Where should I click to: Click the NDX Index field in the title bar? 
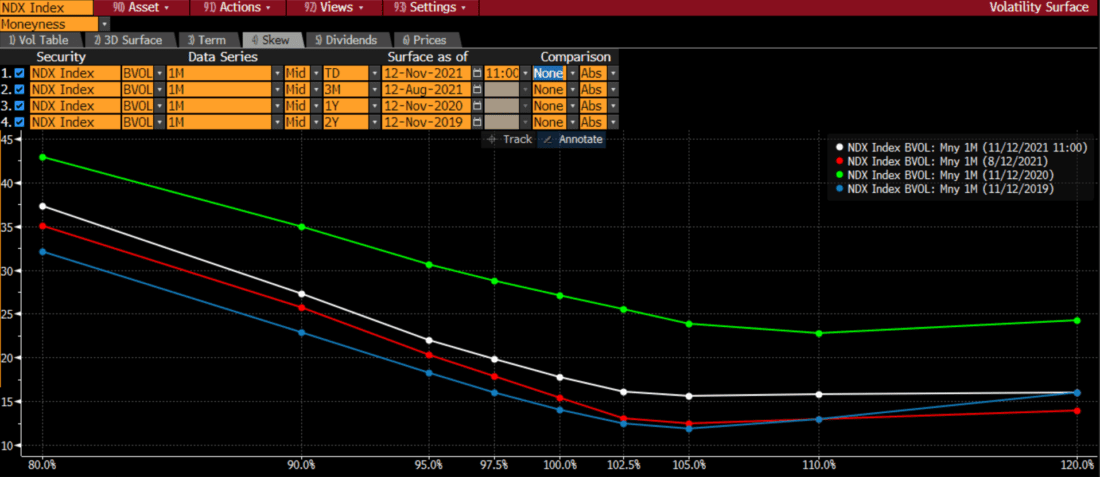pos(46,8)
